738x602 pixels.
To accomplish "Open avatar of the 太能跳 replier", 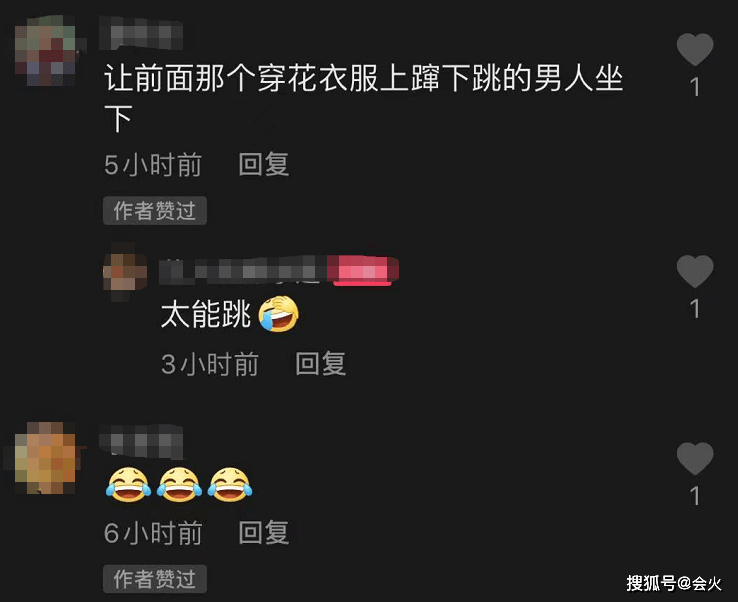I will 125,272.
